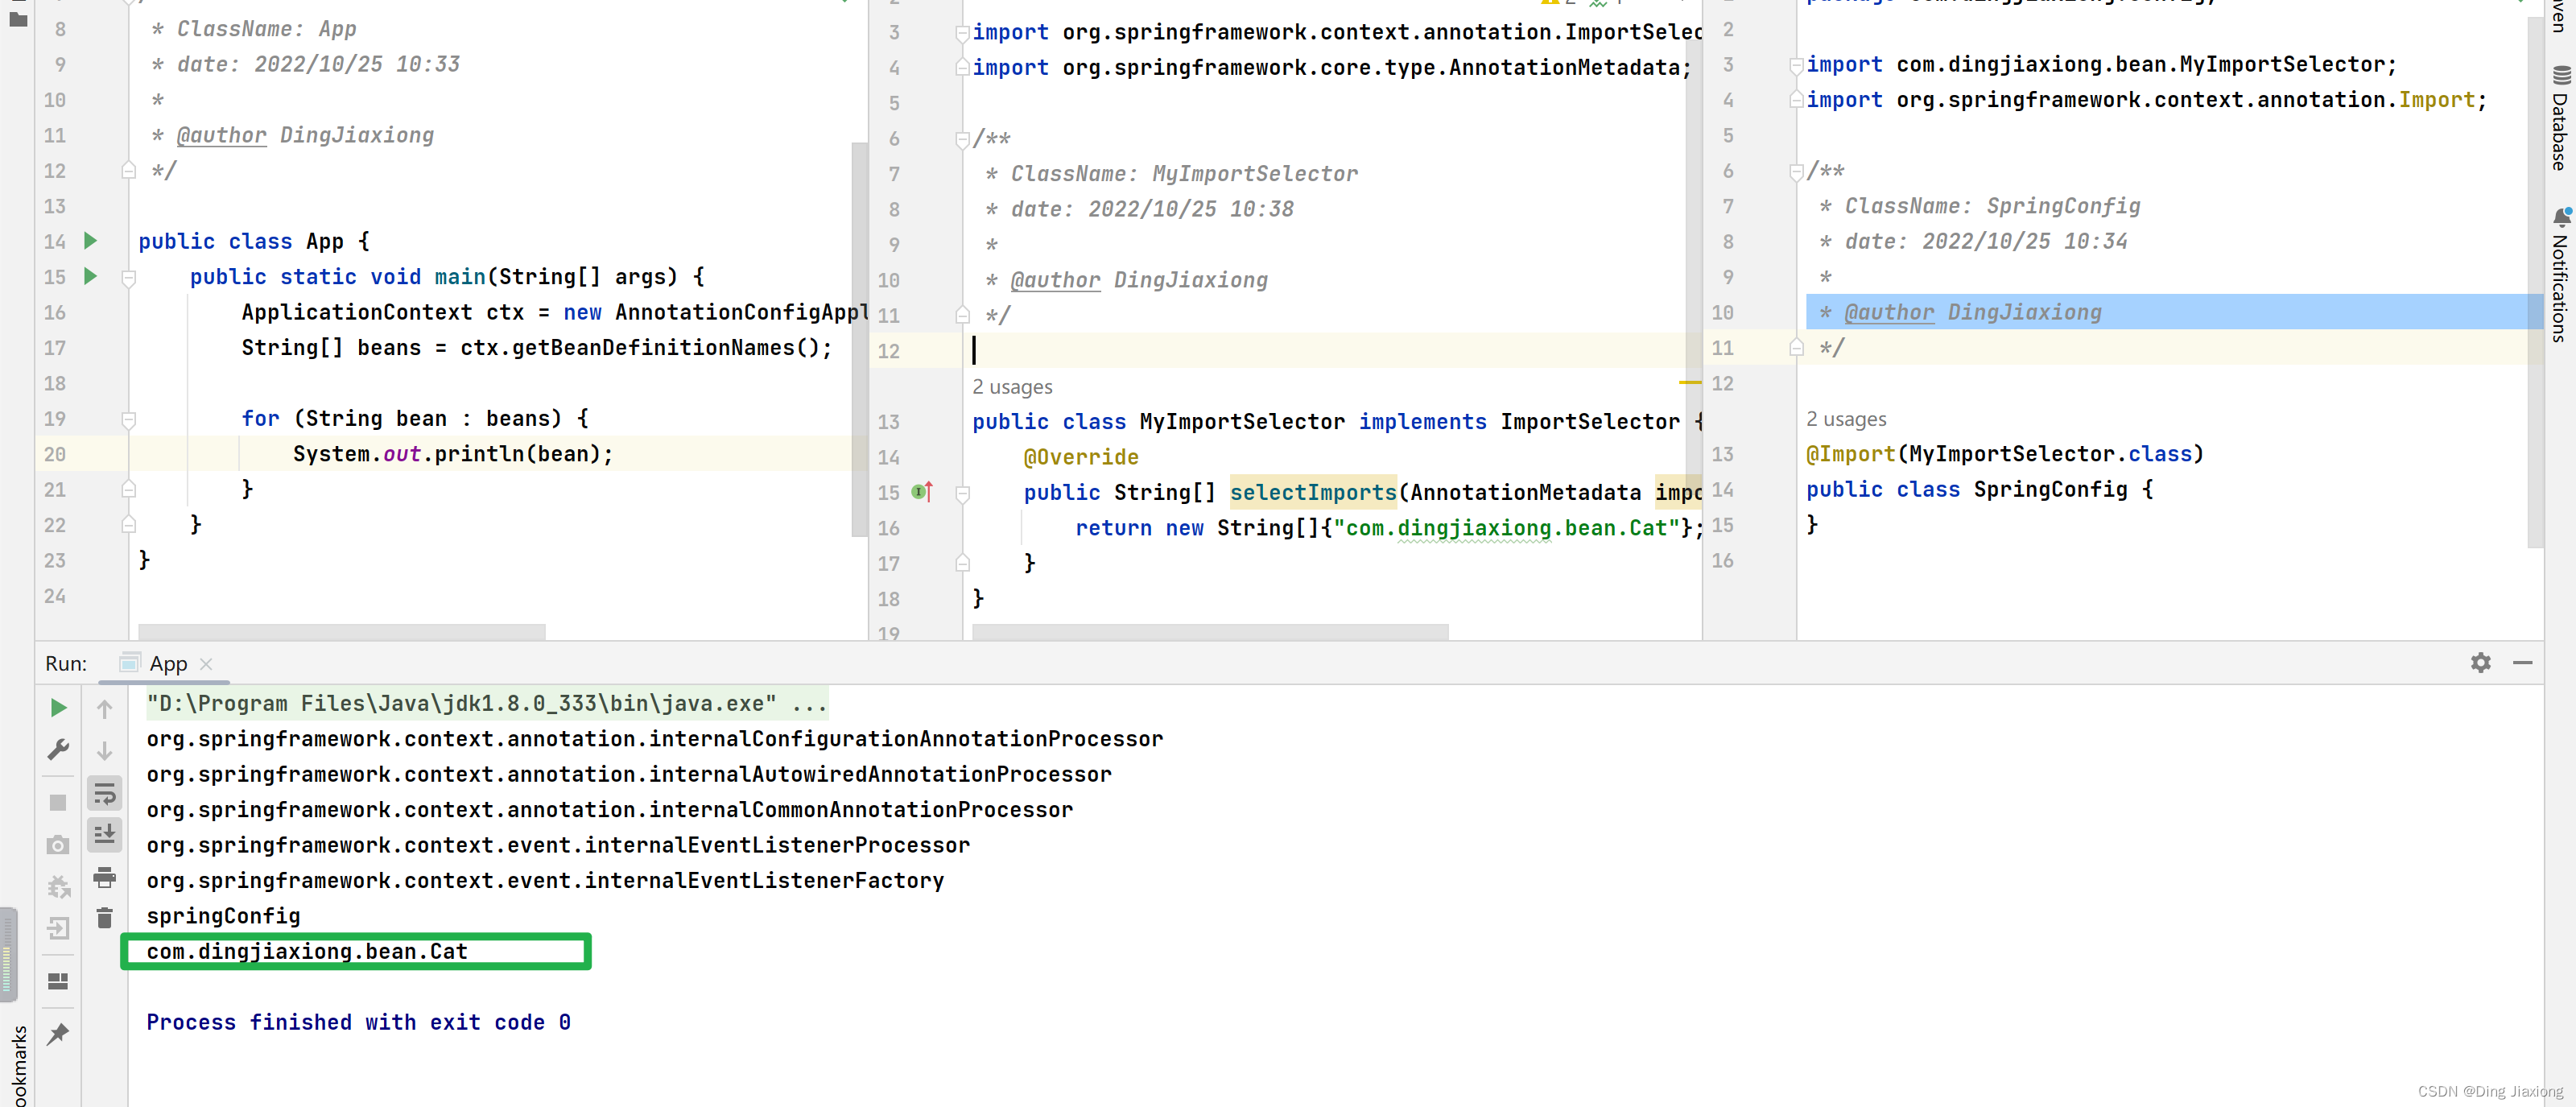This screenshot has width=2576, height=1107.
Task: Click the stop process square icon
Action: [58, 803]
